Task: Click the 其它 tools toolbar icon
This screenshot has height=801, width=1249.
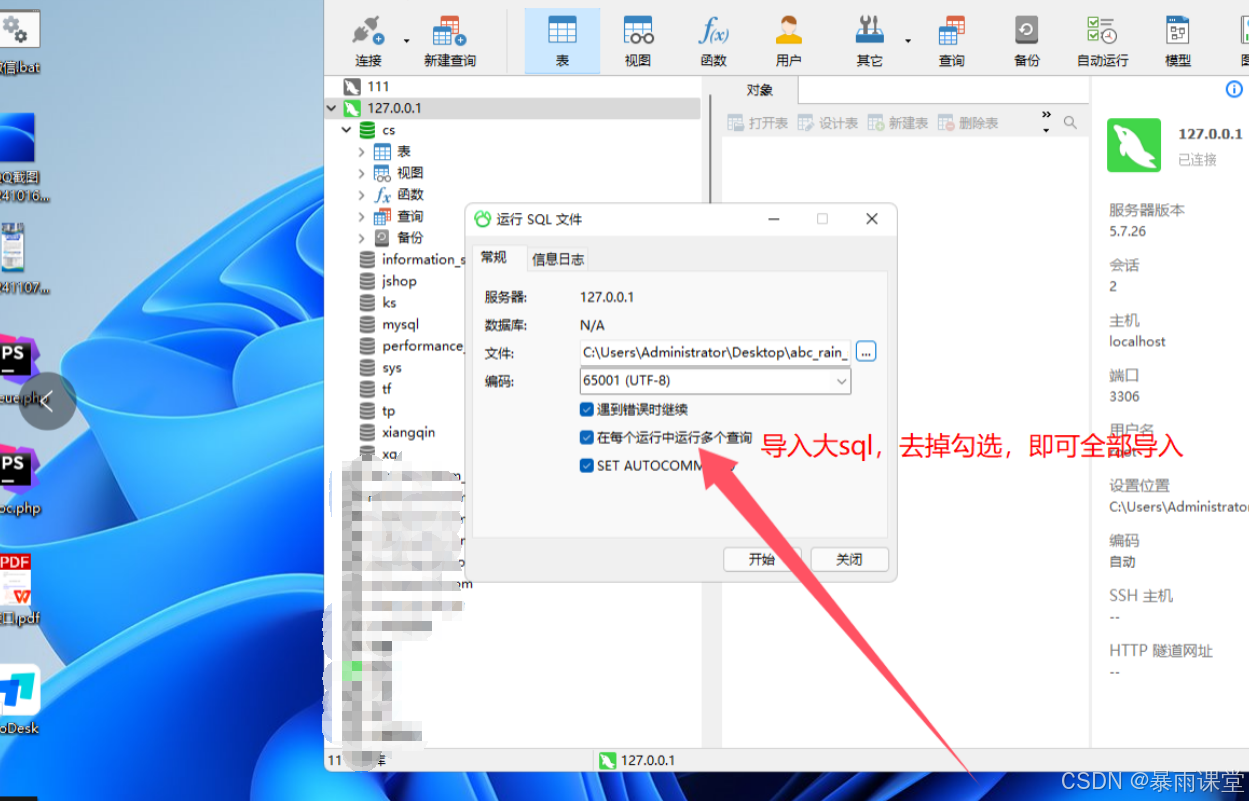Action: 870,41
